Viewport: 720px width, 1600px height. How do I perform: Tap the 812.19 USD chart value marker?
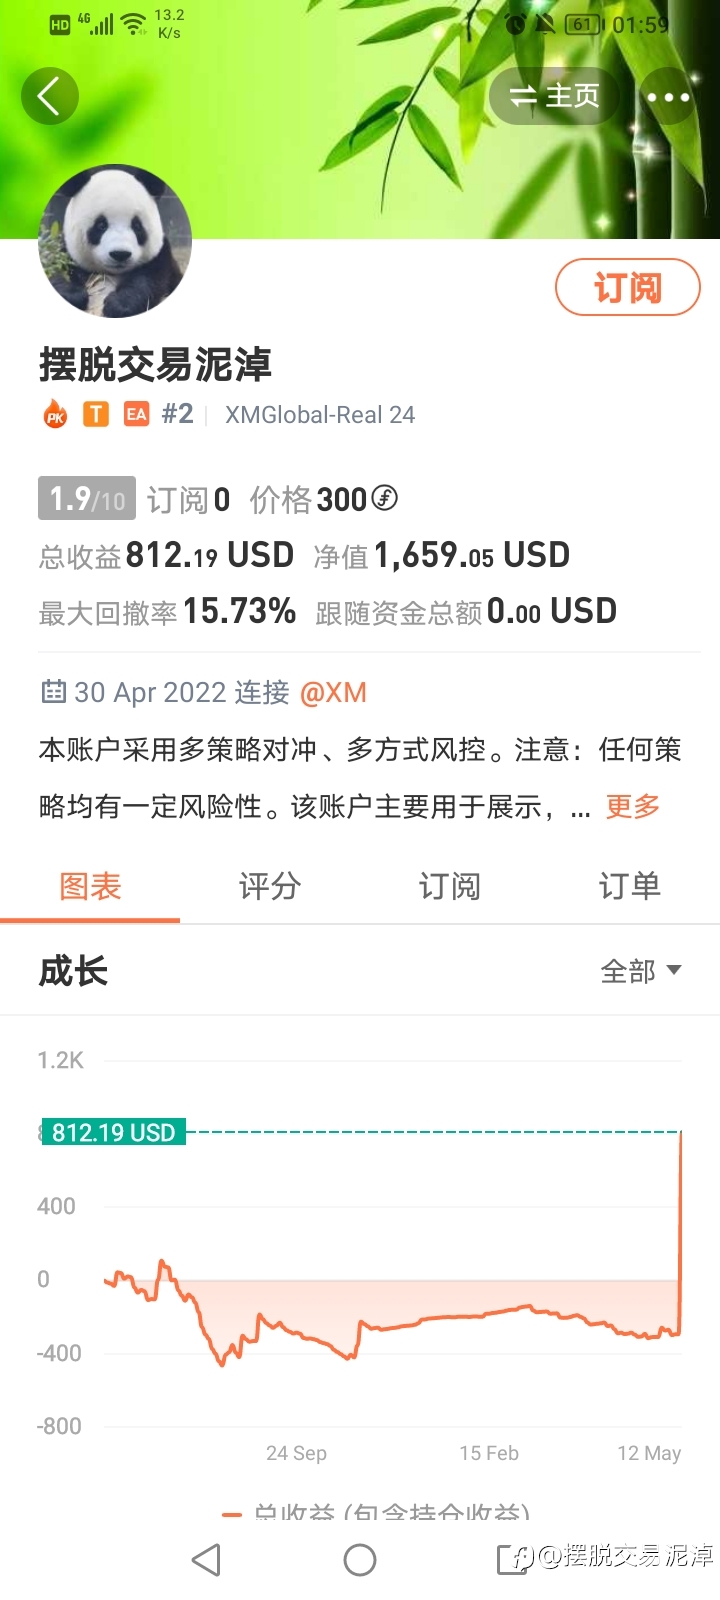pyautogui.click(x=114, y=1132)
